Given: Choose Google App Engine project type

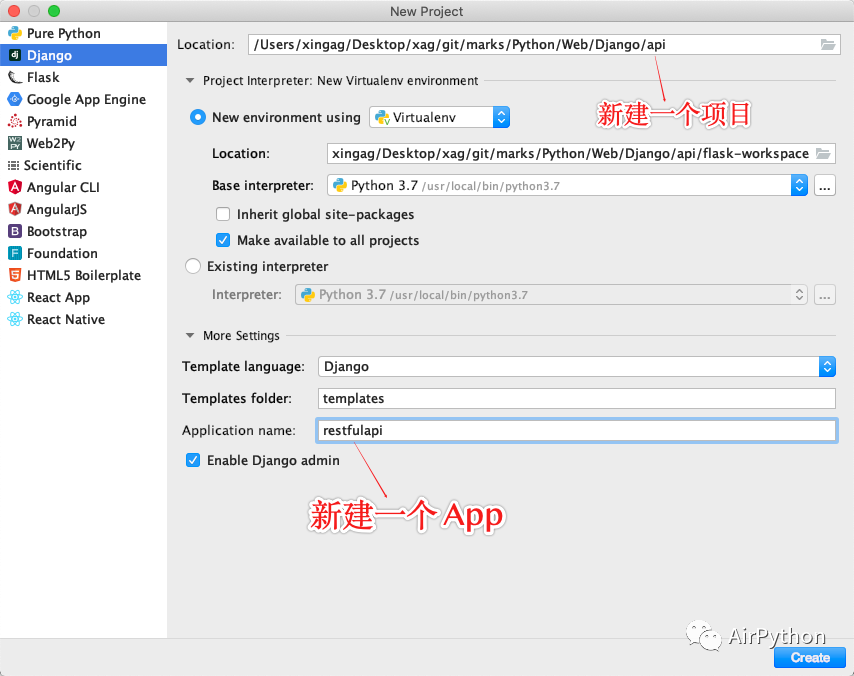Looking at the screenshot, I should [x=83, y=99].
